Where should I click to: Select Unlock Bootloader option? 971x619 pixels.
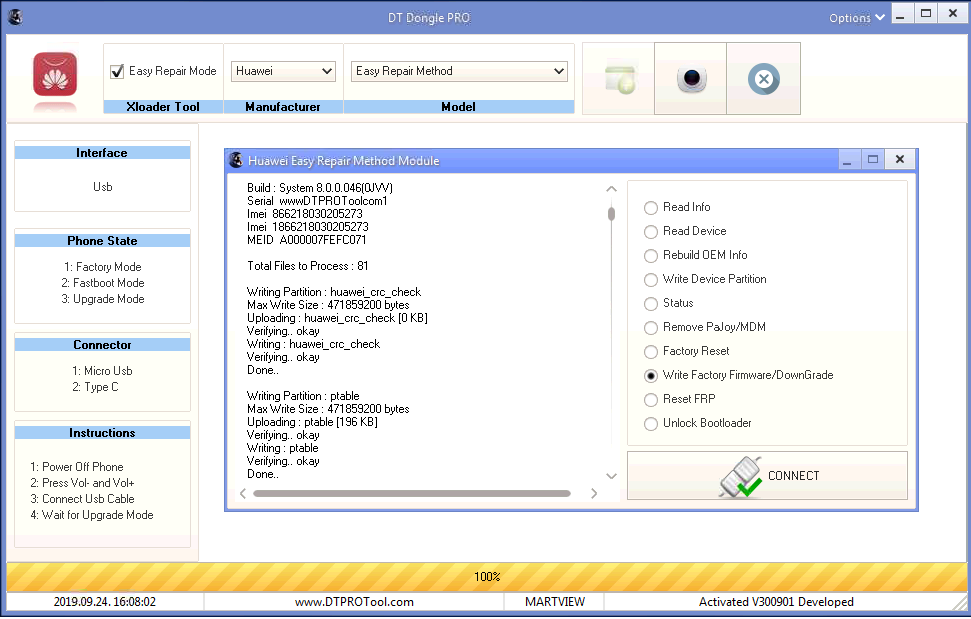(x=652, y=423)
